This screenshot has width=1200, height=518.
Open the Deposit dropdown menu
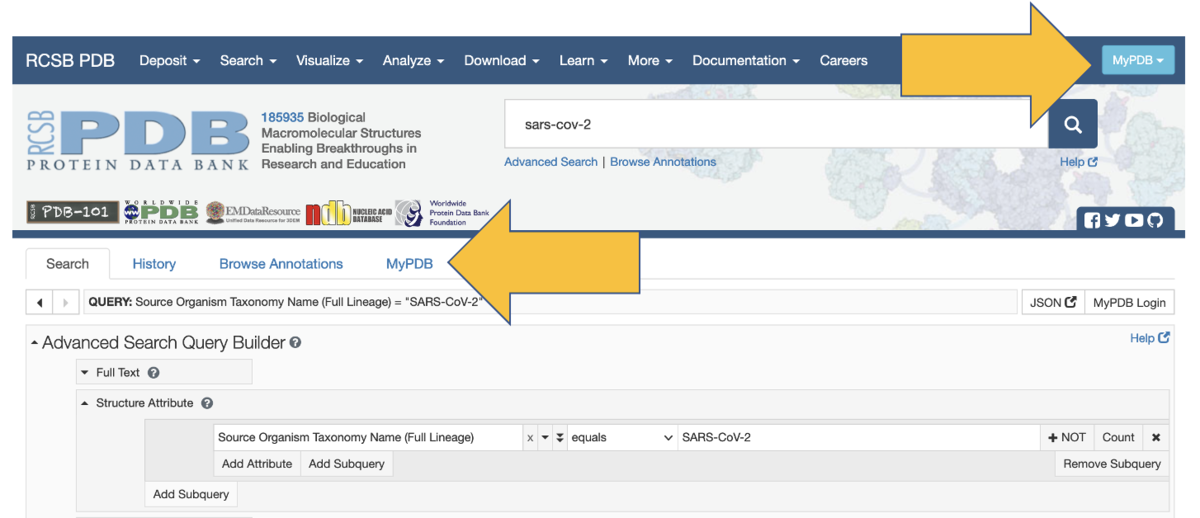pyautogui.click(x=169, y=60)
